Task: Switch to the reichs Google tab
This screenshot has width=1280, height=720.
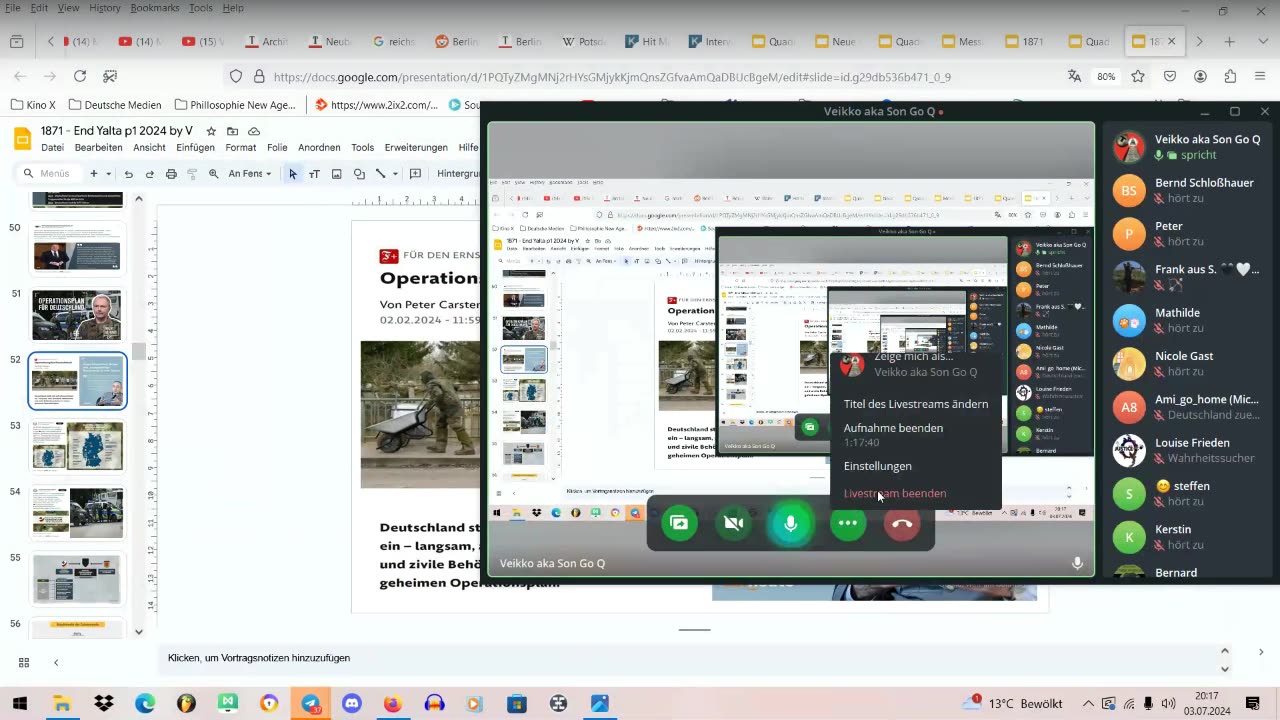Action: 393,42
